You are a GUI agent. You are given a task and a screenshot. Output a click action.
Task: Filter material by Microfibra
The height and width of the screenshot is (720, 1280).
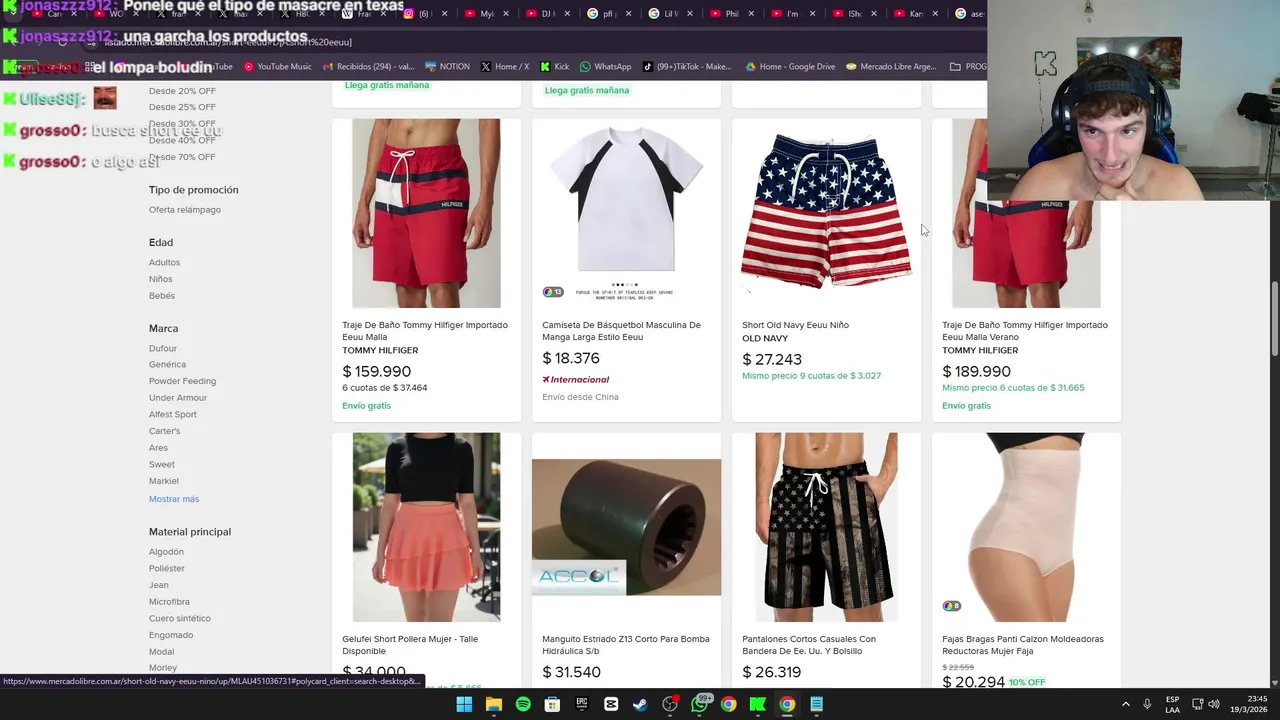(169, 602)
